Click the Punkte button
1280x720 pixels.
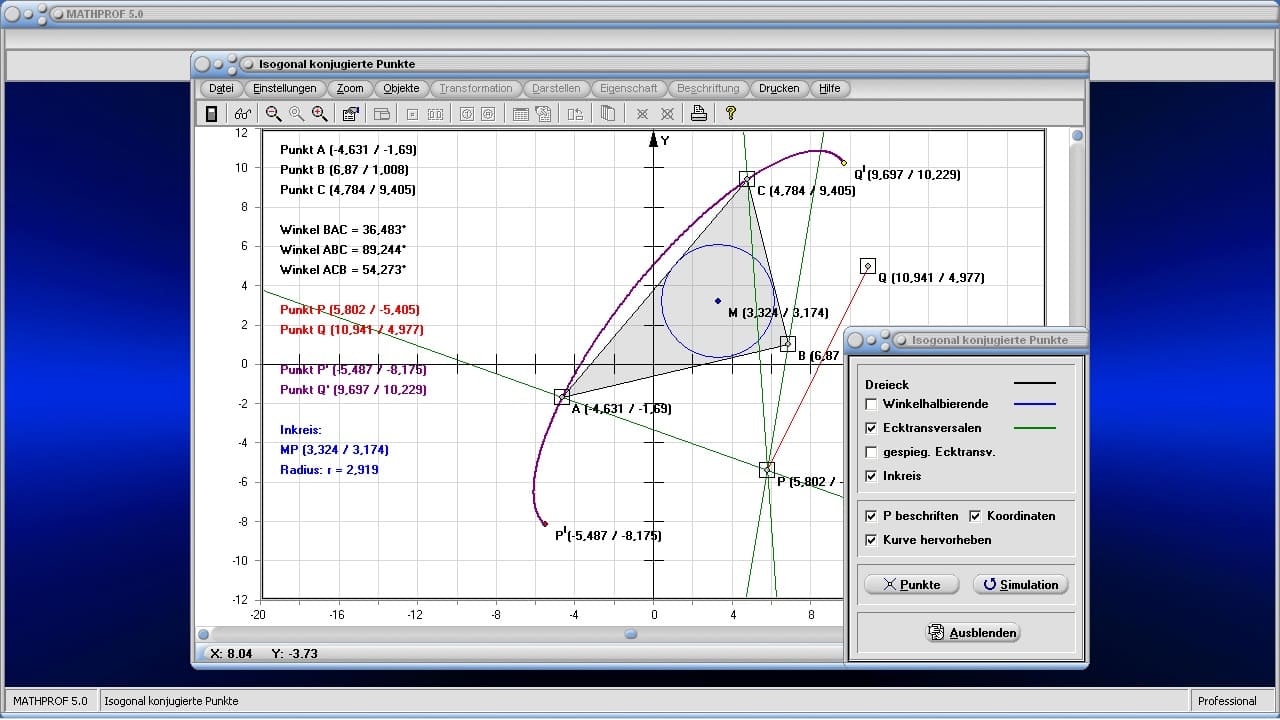(912, 584)
